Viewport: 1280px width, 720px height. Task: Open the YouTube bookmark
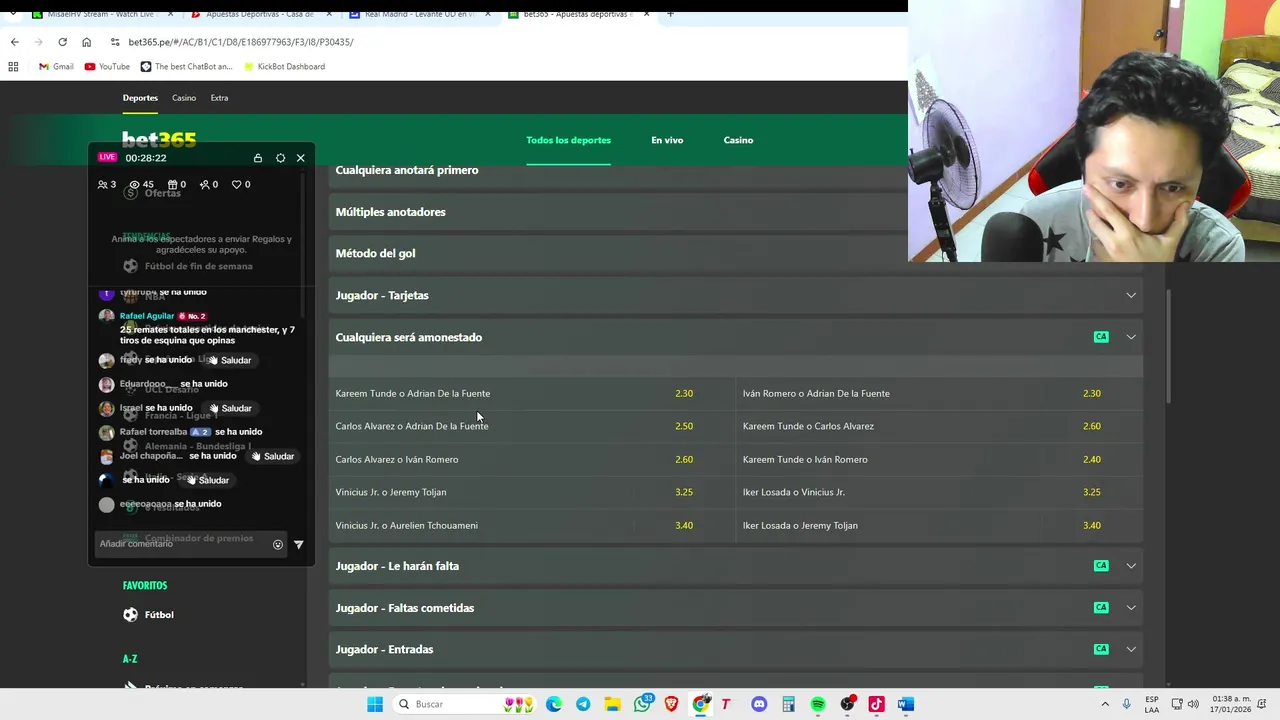click(x=107, y=67)
